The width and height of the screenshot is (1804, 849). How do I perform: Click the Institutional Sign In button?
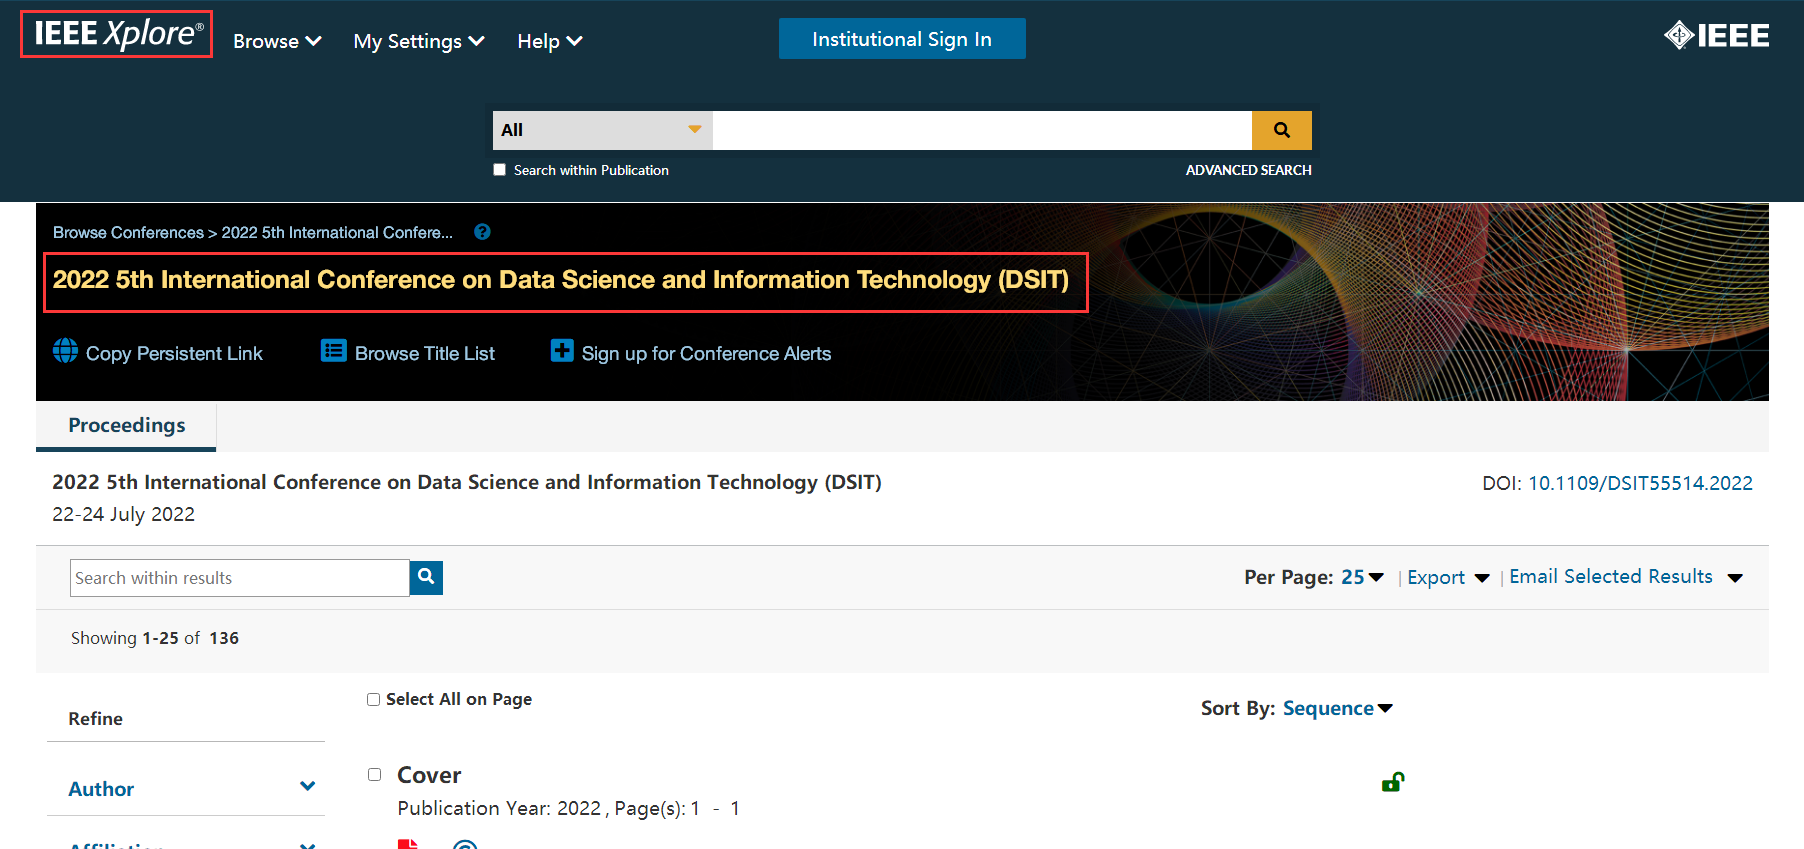[901, 39]
